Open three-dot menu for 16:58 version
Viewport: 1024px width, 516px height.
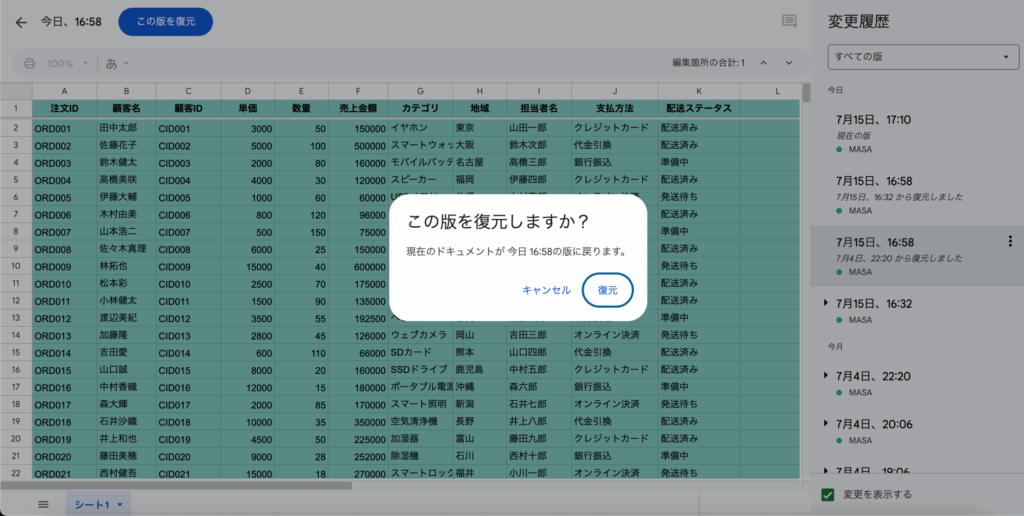(x=1011, y=242)
